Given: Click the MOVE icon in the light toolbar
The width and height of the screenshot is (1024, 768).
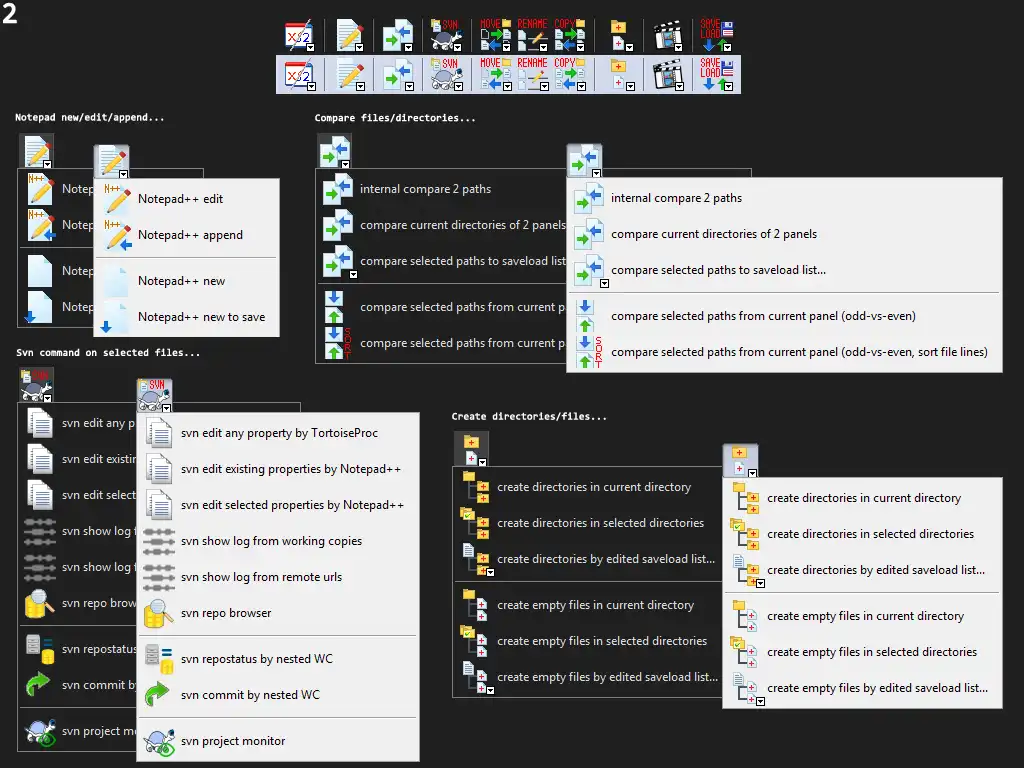Looking at the screenshot, I should coord(496,74).
